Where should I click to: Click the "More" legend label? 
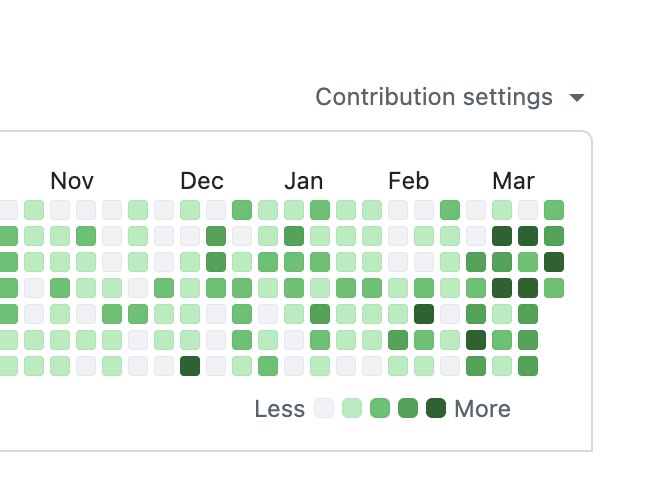tap(482, 408)
